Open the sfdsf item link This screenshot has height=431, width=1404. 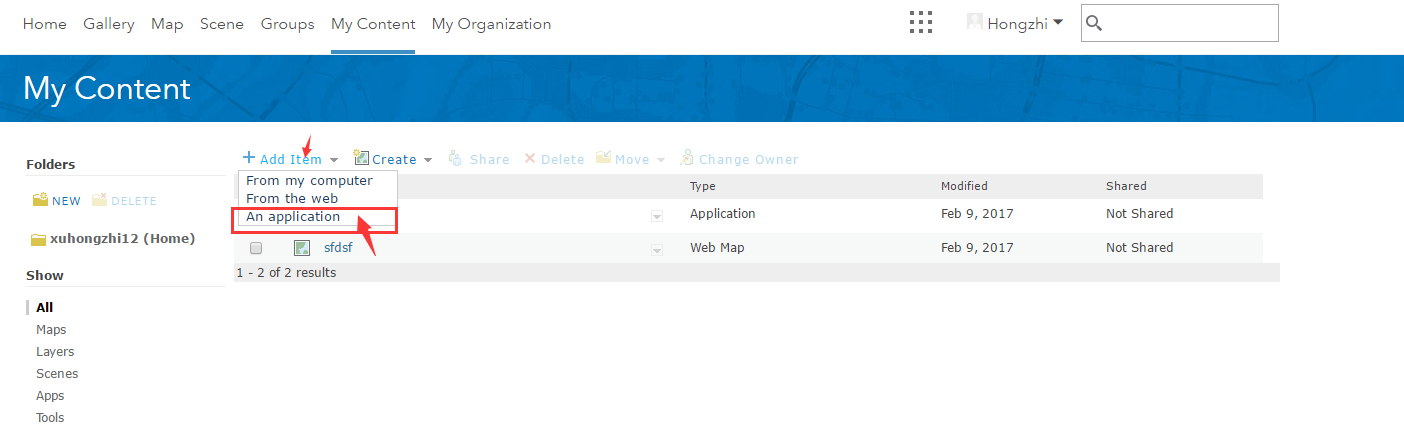[x=338, y=248]
